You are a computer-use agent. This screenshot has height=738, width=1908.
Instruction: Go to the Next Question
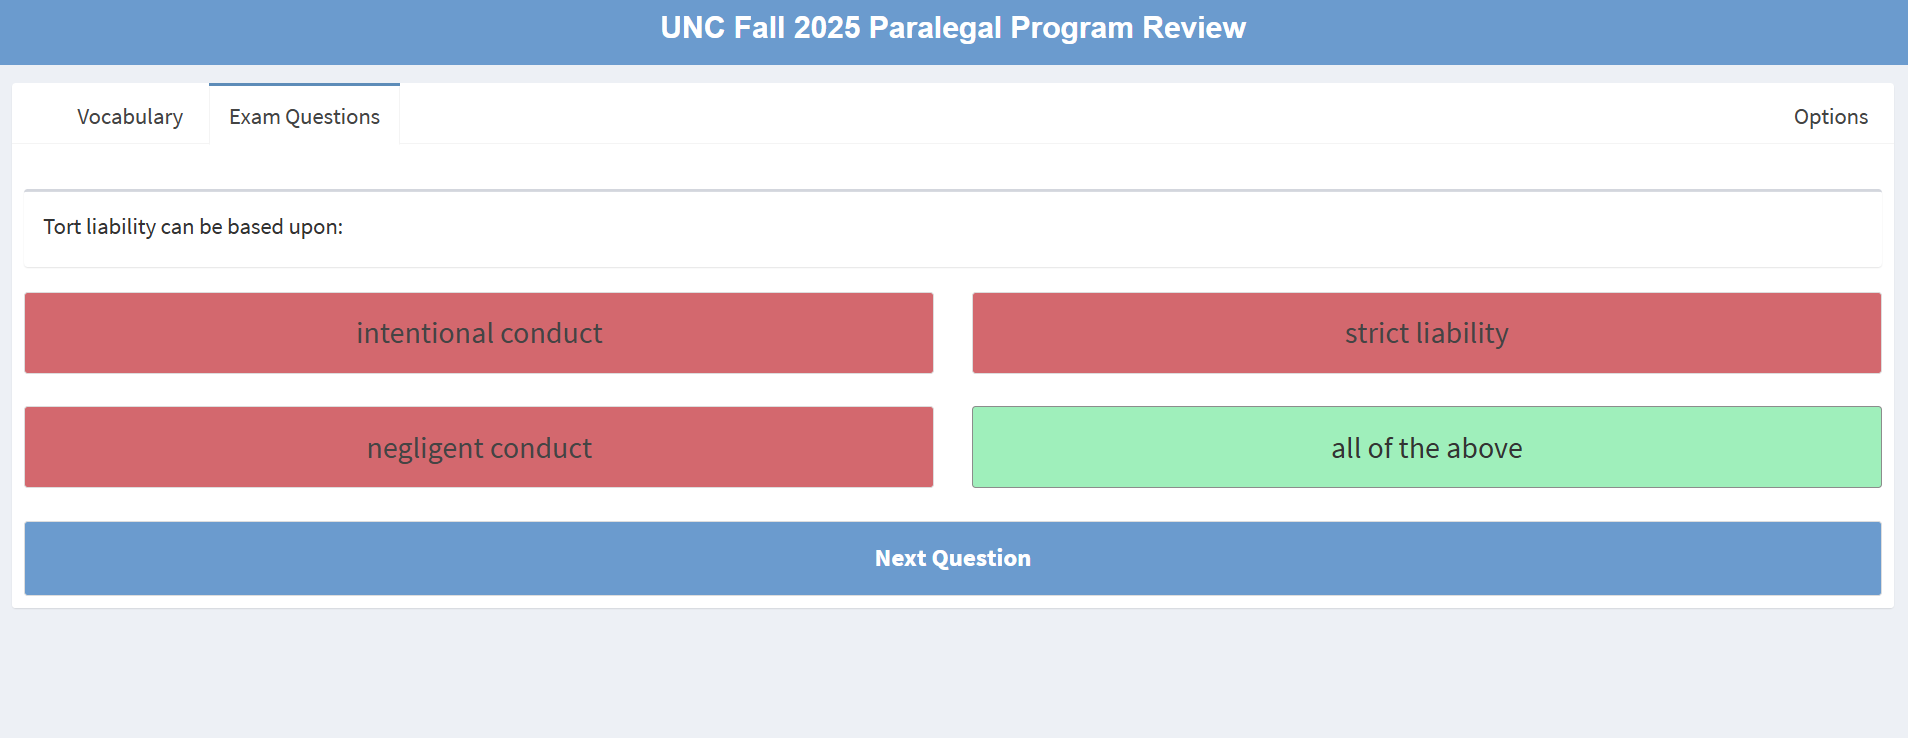coord(952,558)
